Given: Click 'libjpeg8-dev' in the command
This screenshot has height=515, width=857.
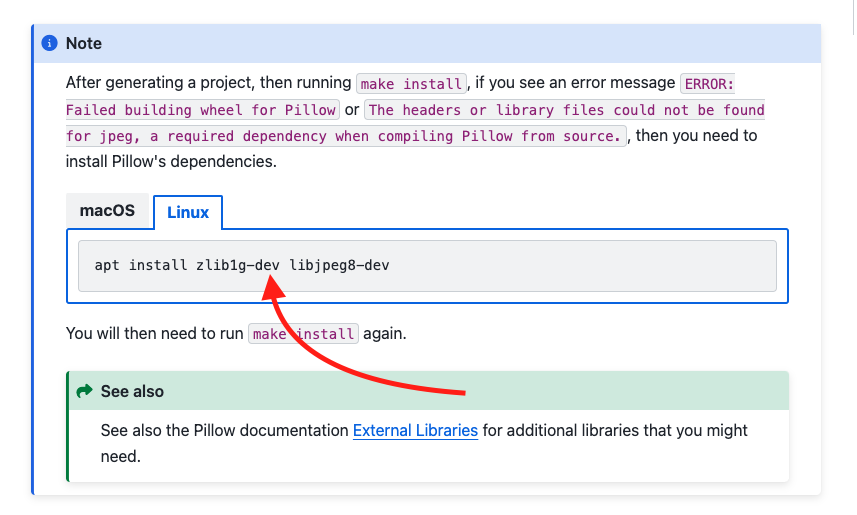Looking at the screenshot, I should click(339, 265).
